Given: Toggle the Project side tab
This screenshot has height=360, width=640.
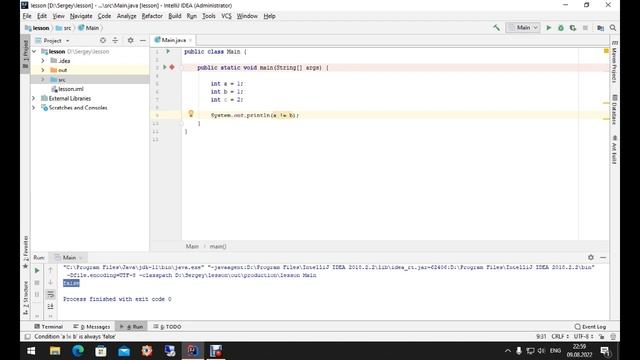Looking at the screenshot, I should (x=26, y=54).
